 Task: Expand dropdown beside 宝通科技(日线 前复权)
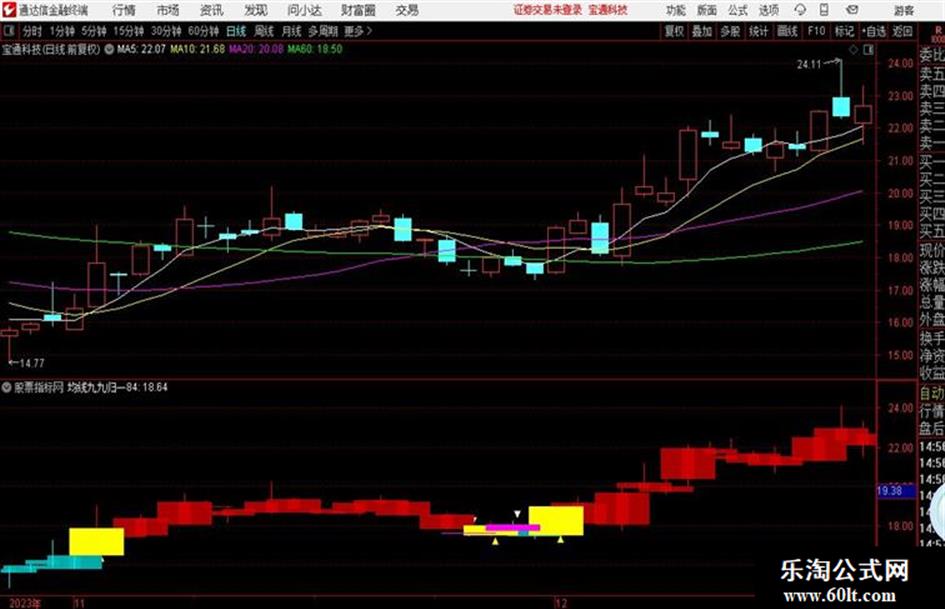coord(109,49)
